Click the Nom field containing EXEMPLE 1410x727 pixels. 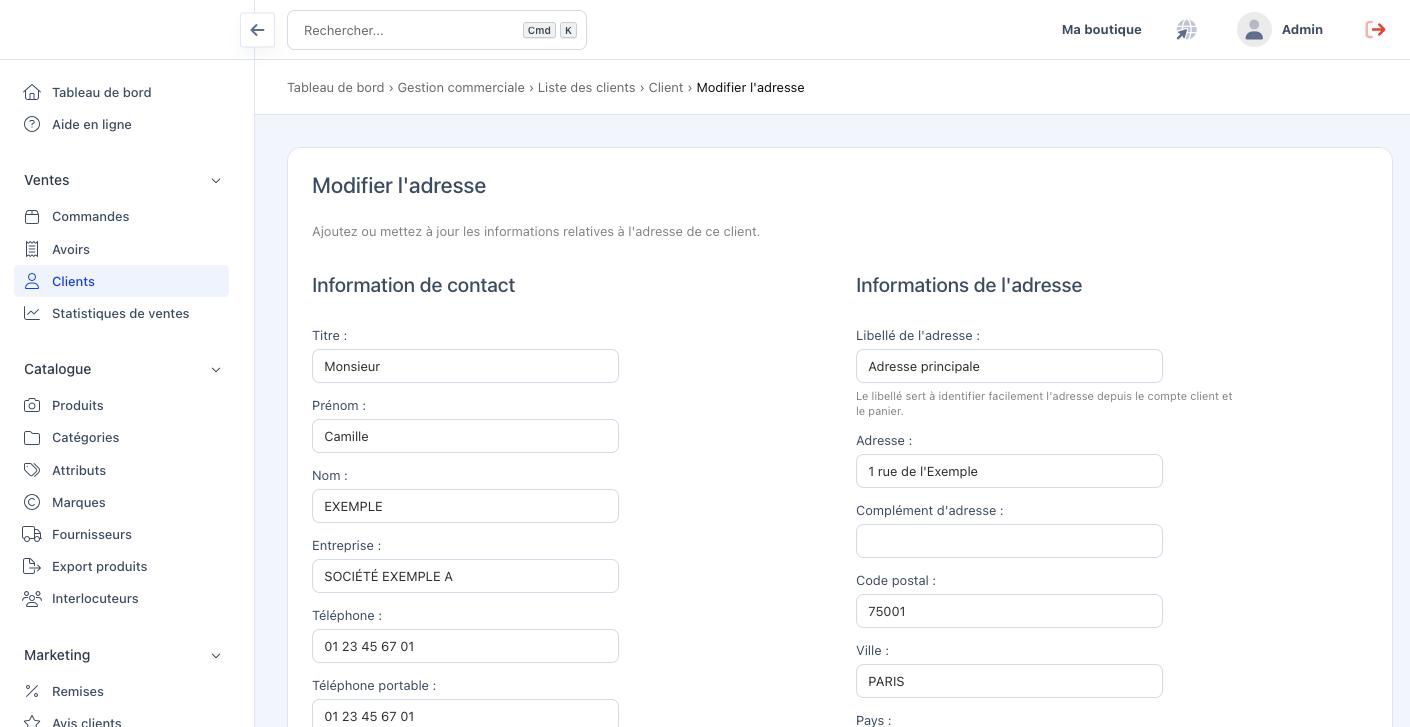tap(465, 506)
